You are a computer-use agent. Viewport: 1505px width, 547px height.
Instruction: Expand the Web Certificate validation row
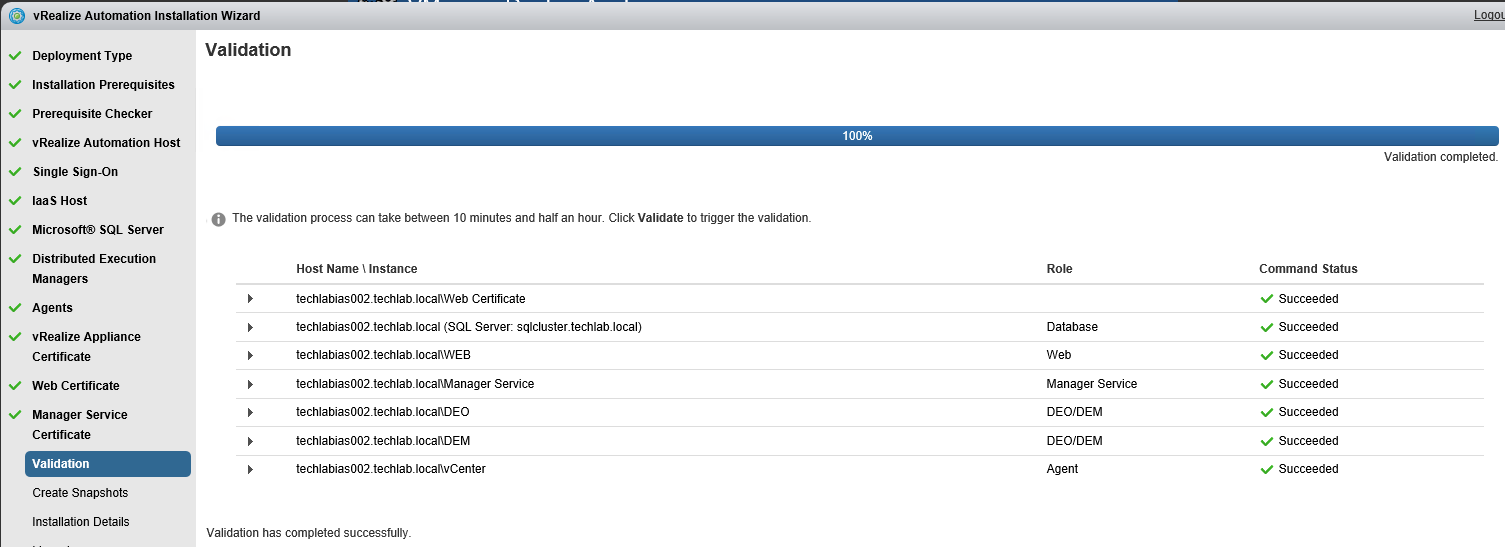coord(250,299)
